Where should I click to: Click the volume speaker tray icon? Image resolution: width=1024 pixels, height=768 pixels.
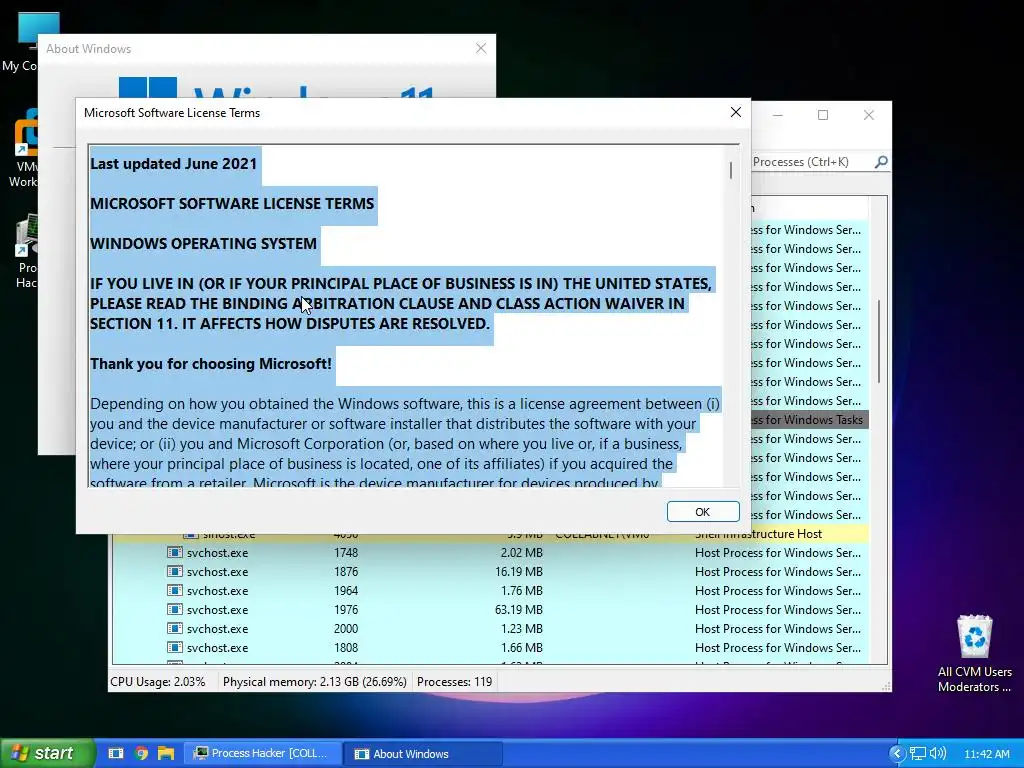point(938,754)
